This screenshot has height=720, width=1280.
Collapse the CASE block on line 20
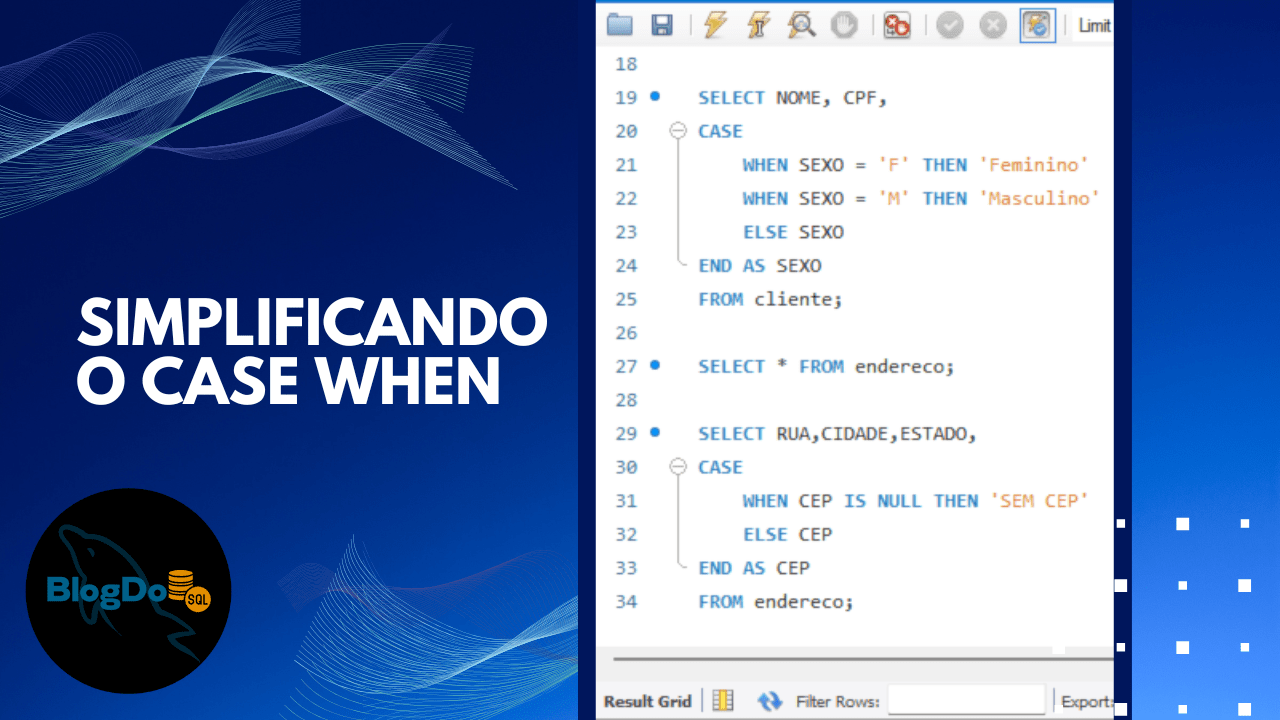[679, 131]
